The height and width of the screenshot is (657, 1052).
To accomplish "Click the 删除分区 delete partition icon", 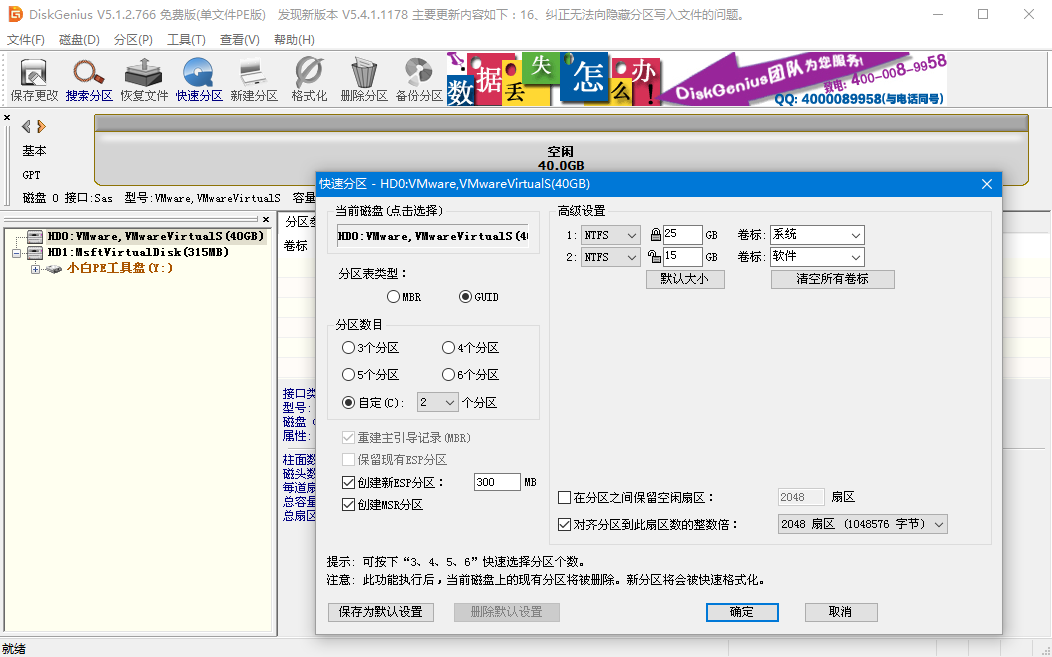I will (x=364, y=80).
